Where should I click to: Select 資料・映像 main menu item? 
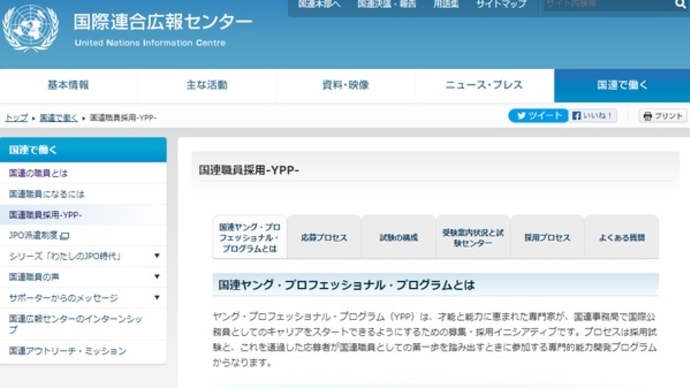345,85
